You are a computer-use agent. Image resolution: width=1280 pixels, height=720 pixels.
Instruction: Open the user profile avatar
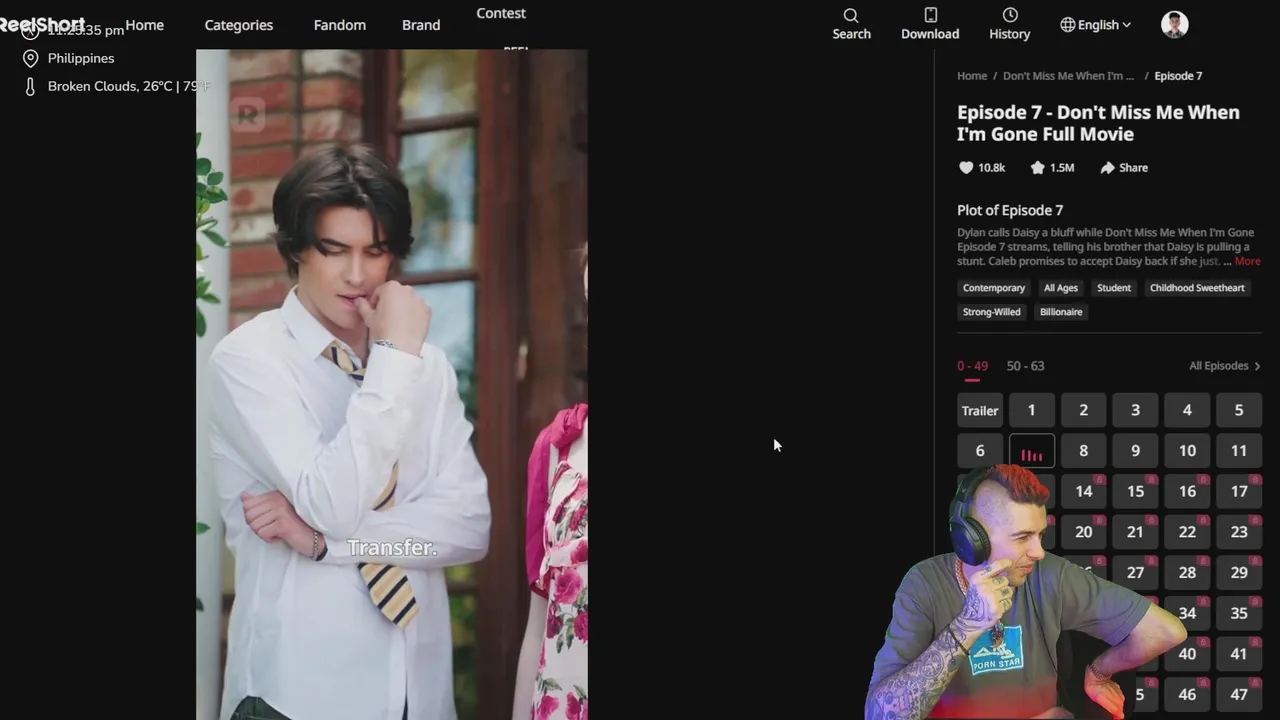coord(1175,25)
